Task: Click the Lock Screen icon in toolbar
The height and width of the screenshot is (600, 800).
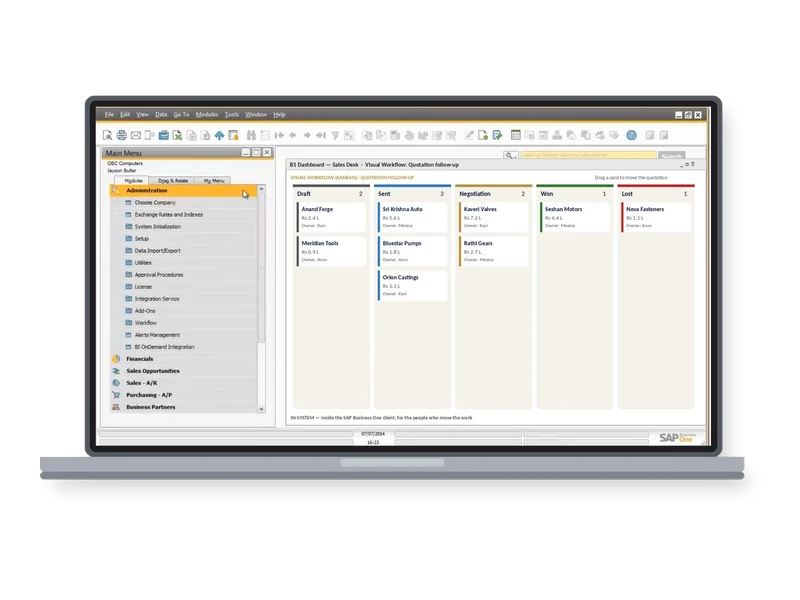Action: [233, 135]
